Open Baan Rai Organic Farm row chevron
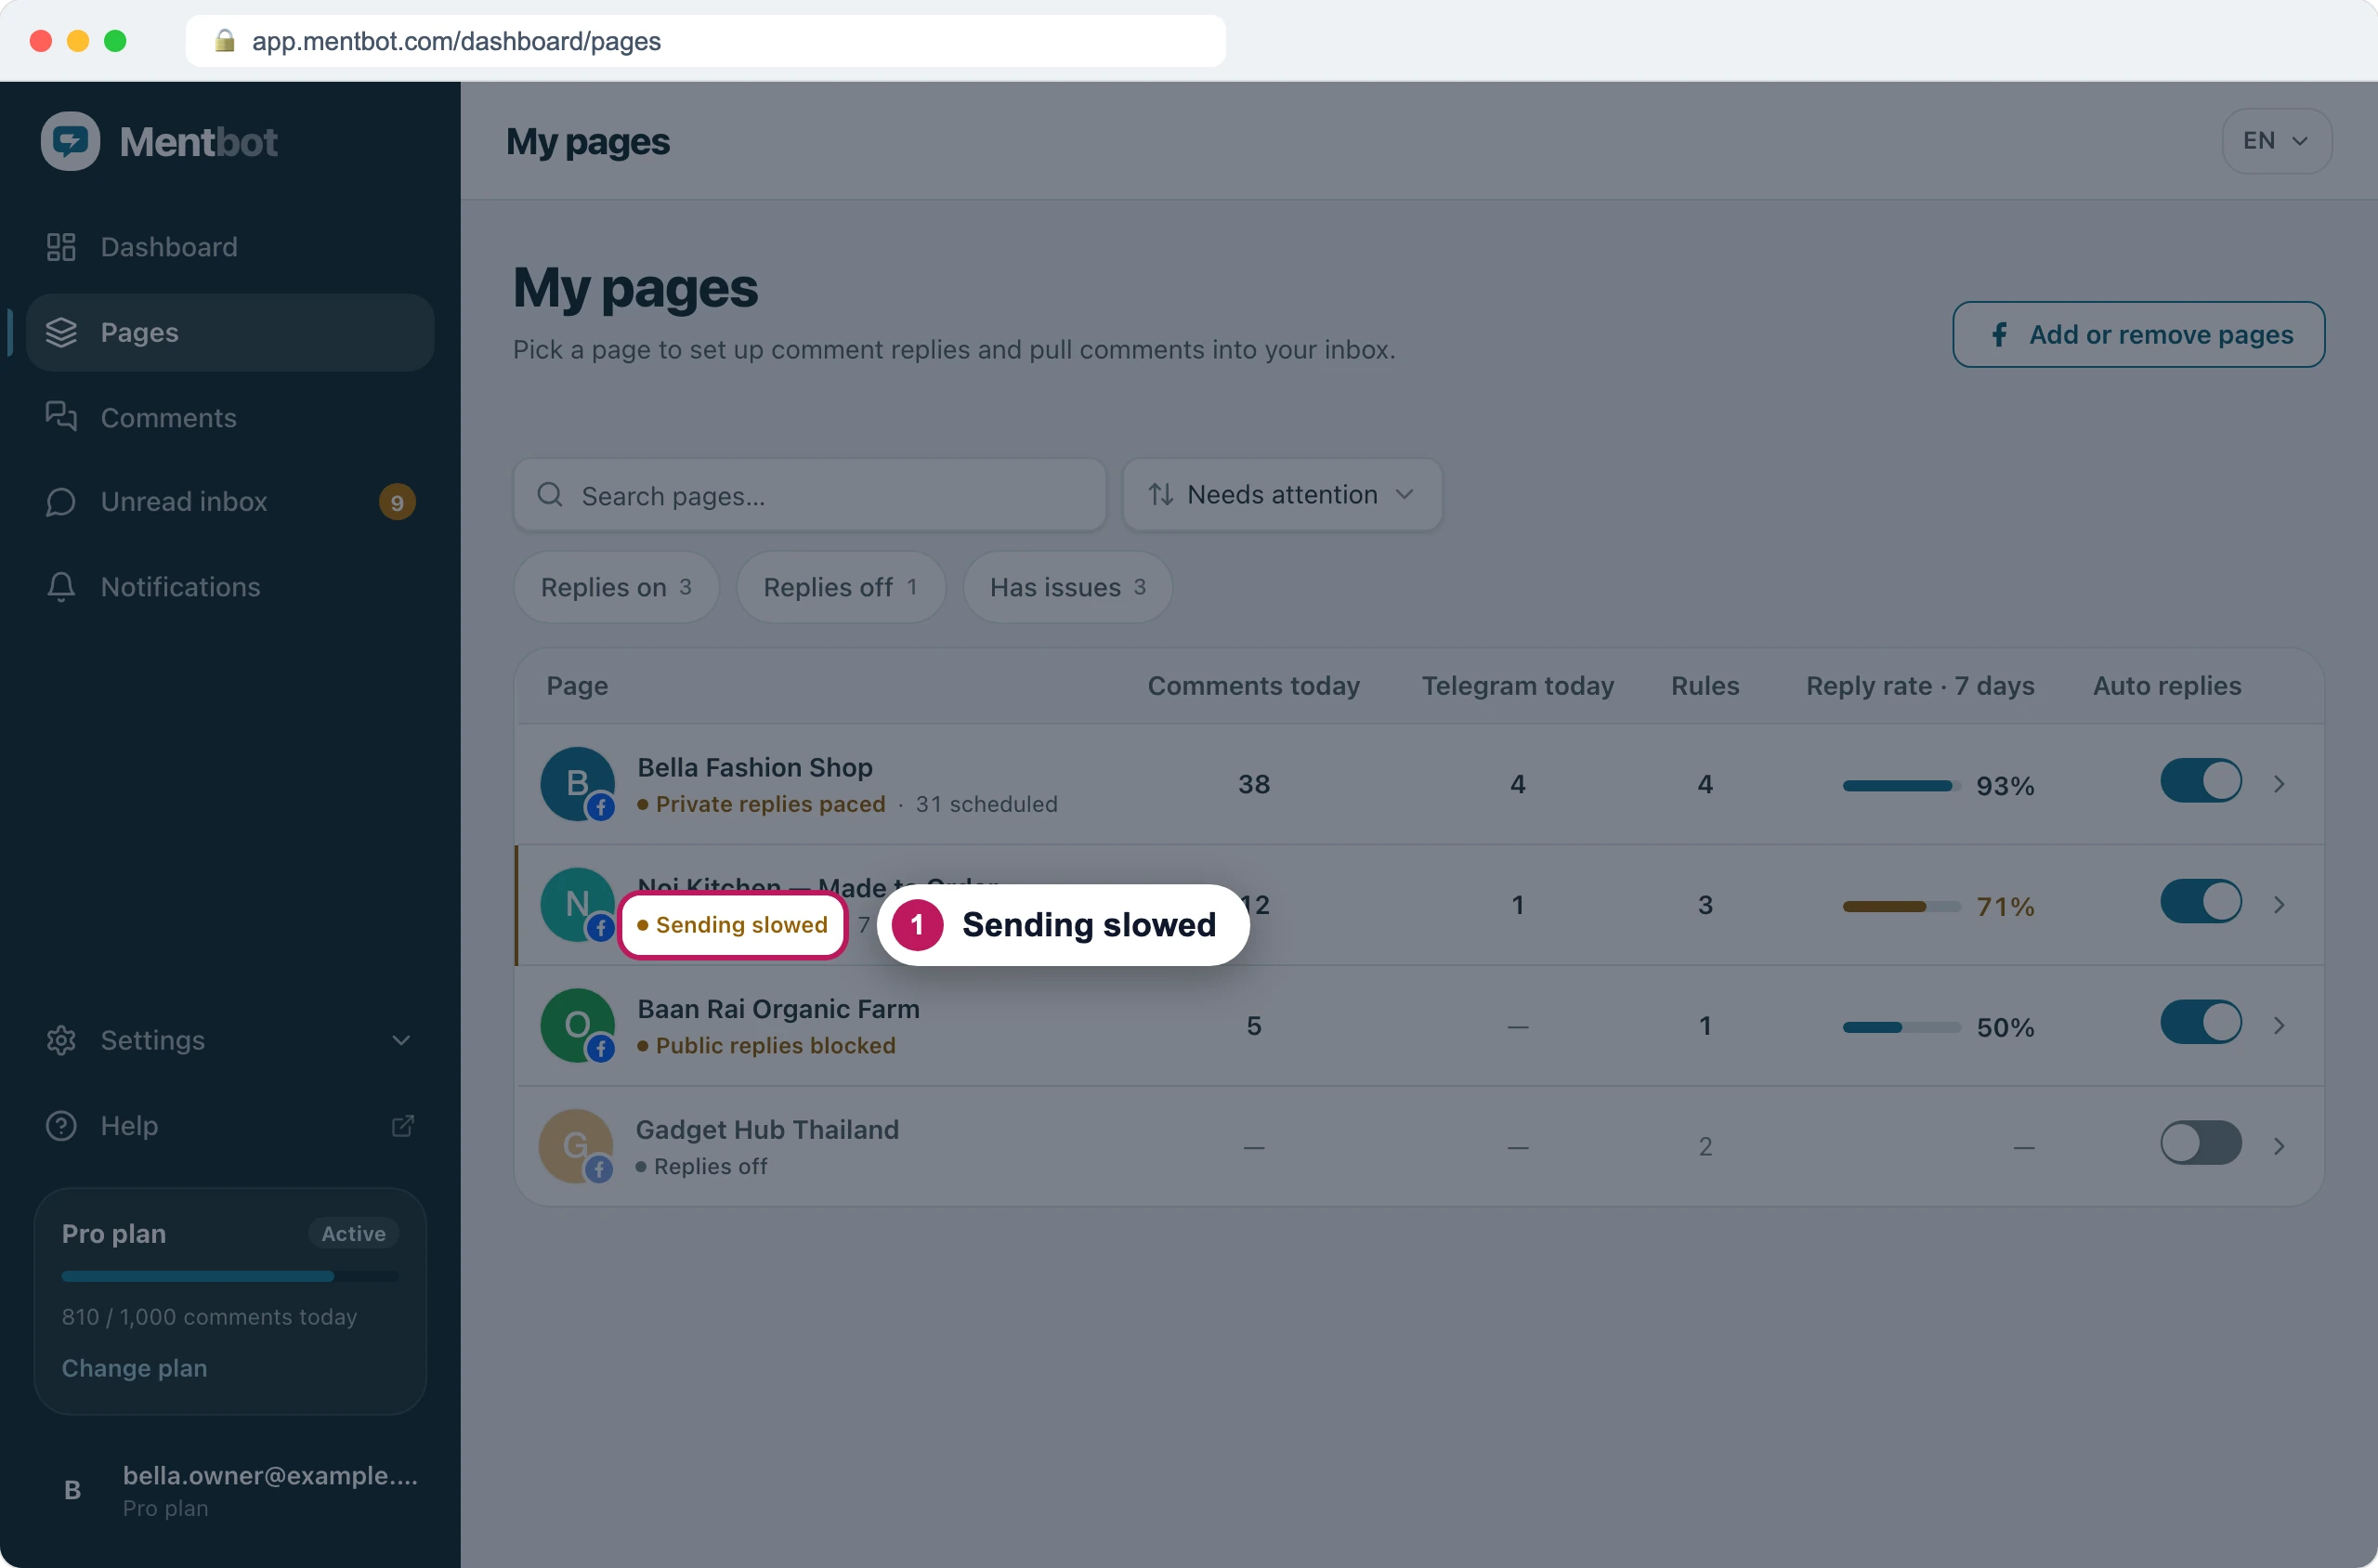 click(2279, 1026)
